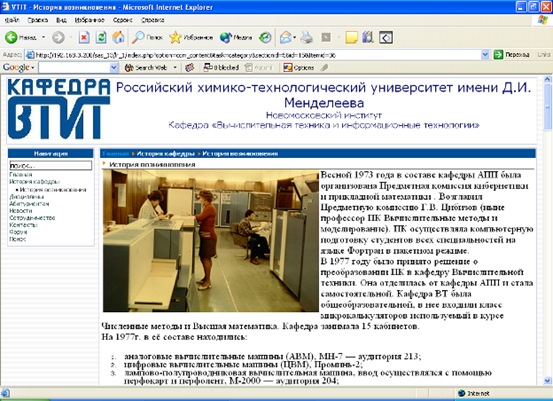
Task: Open the Избранное (Favorites) menu
Action: (90, 20)
